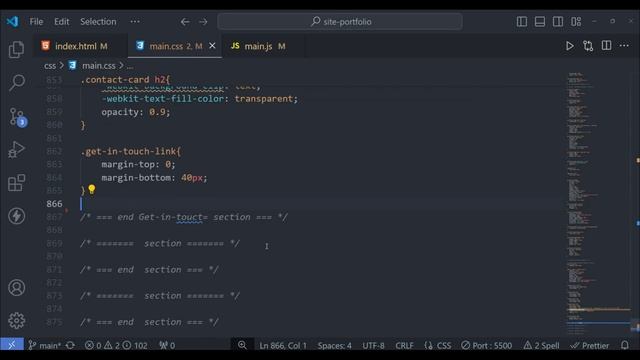Click the css folder breadcrumb
Image resolution: width=640 pixels, height=360 pixels.
tap(50, 66)
